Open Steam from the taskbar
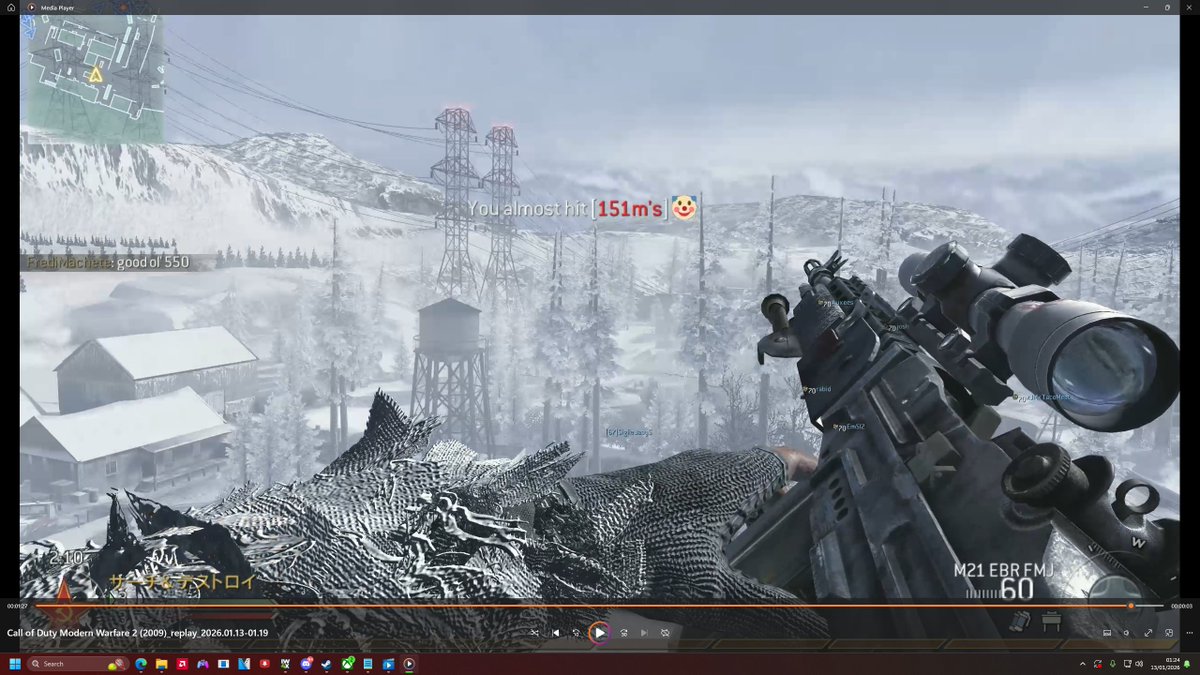 click(326, 664)
